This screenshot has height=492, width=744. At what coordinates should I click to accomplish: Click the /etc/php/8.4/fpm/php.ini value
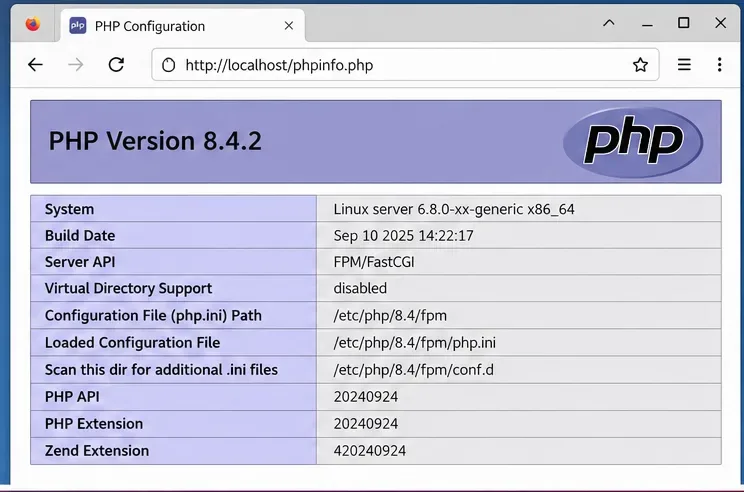[414, 343]
